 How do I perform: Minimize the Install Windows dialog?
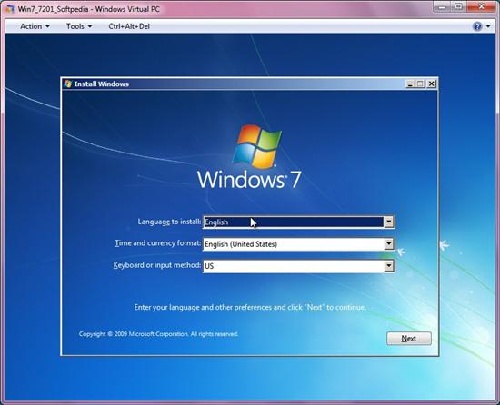pos(410,84)
